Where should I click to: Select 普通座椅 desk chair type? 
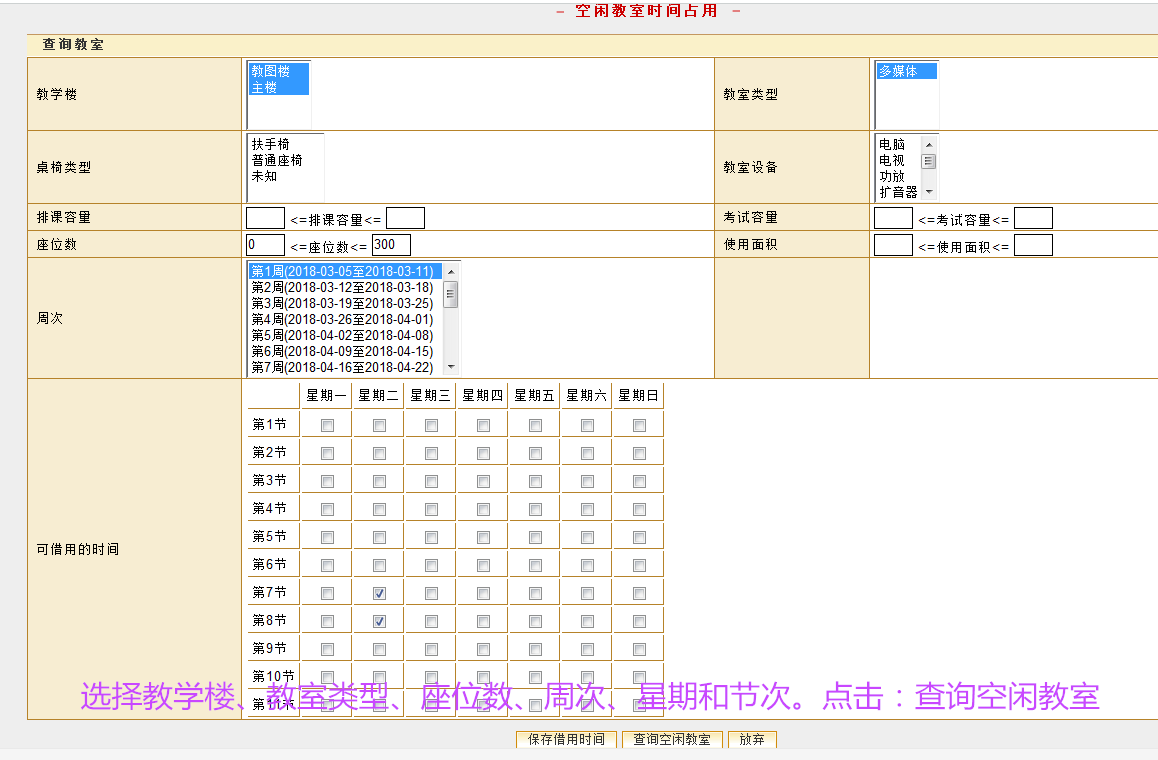click(277, 160)
